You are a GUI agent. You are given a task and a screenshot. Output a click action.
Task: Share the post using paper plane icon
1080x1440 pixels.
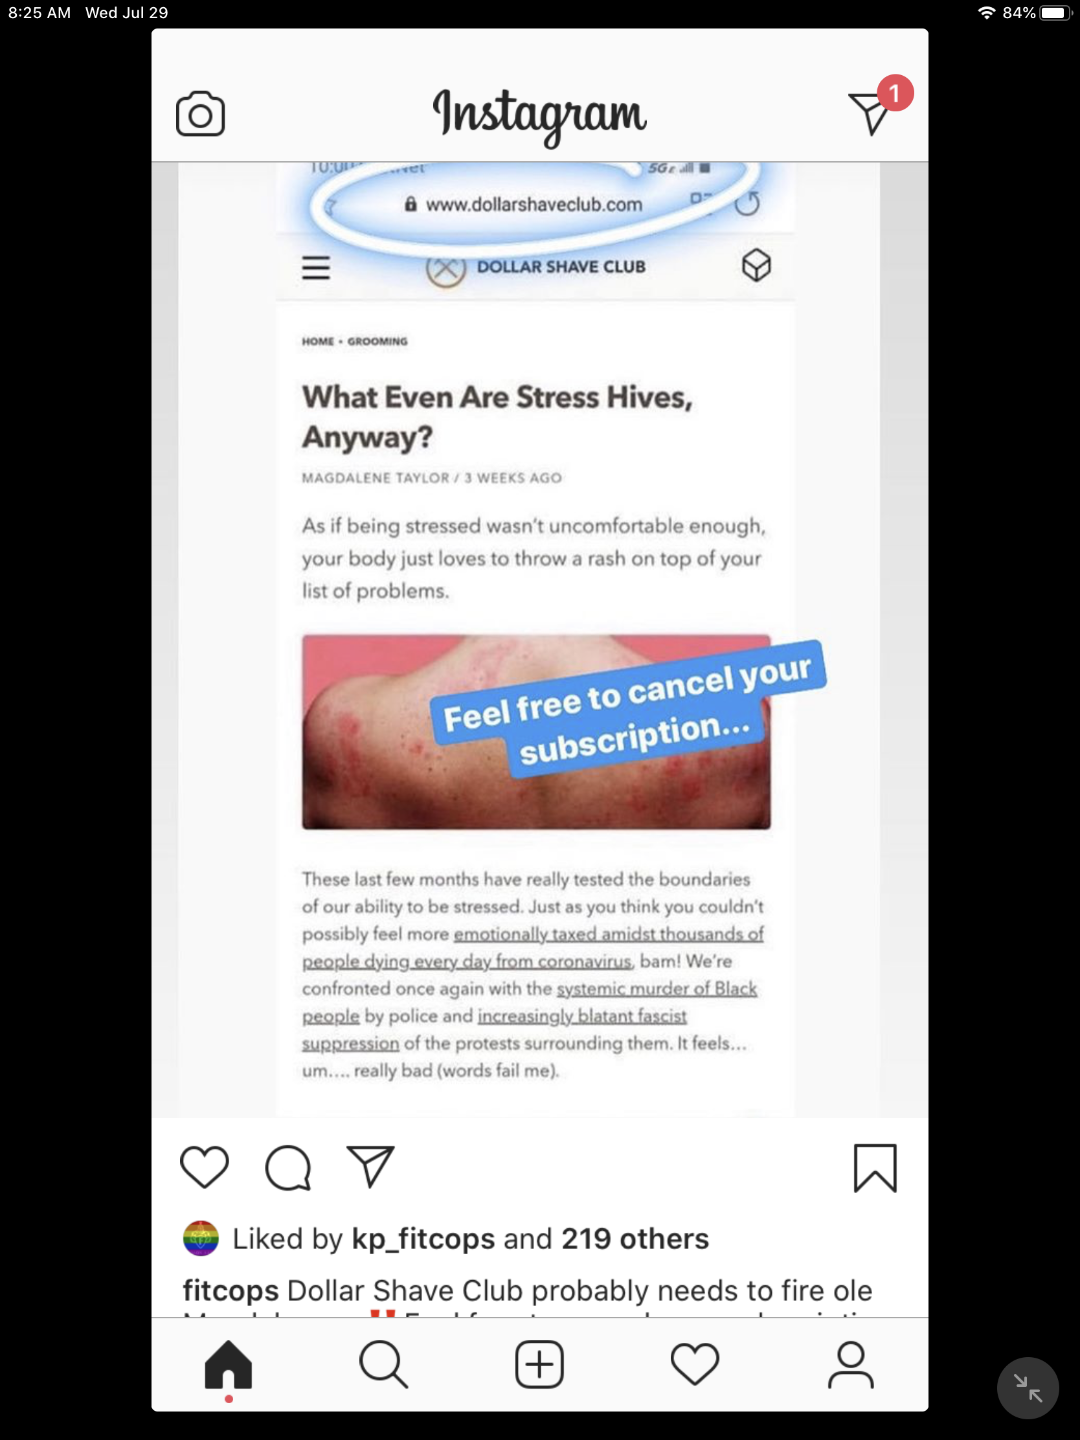coord(371,1166)
